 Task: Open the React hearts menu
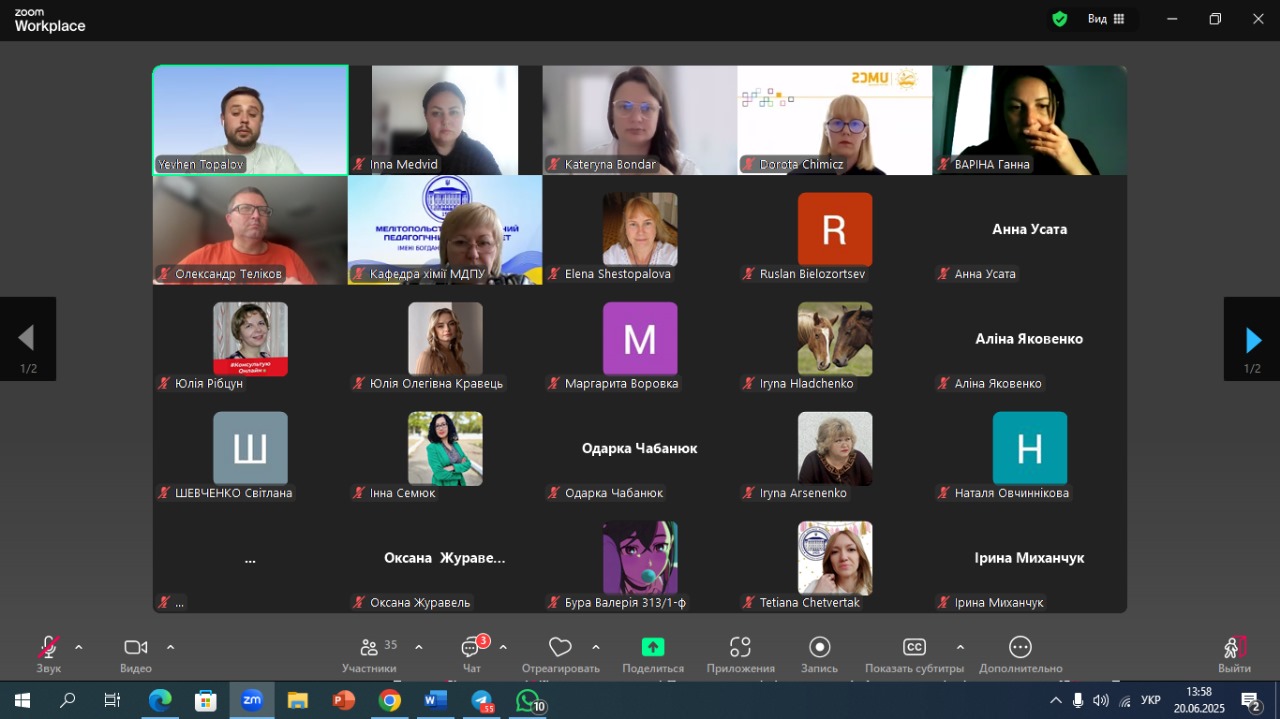[x=560, y=654]
